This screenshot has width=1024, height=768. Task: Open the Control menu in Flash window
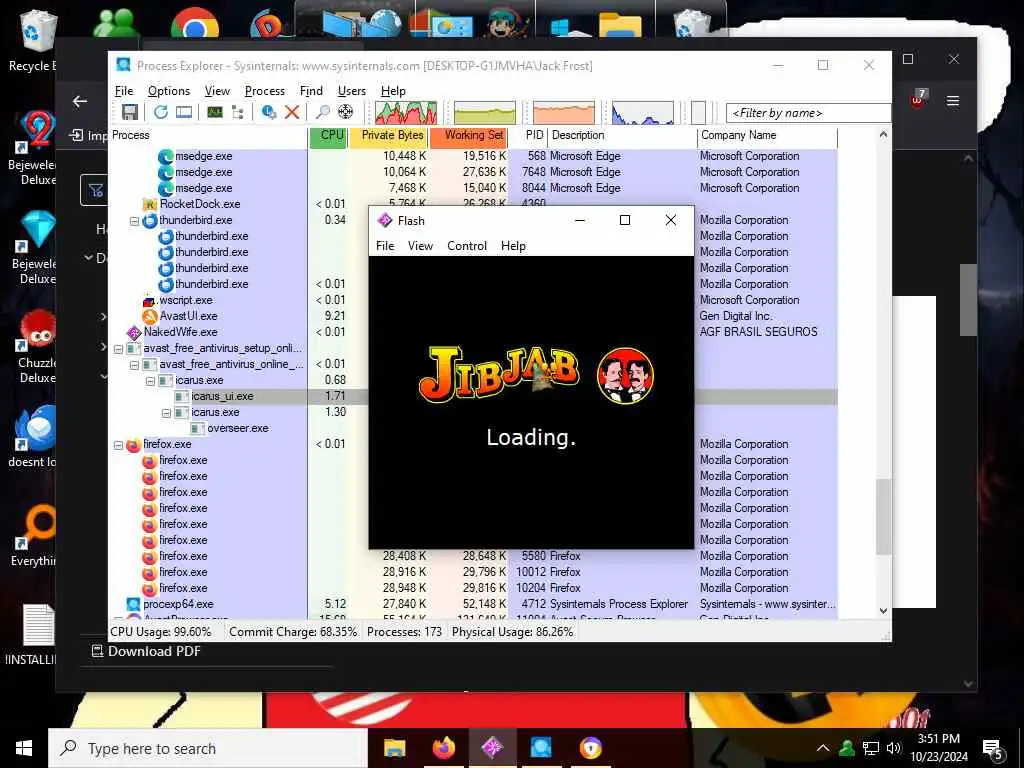(x=467, y=246)
